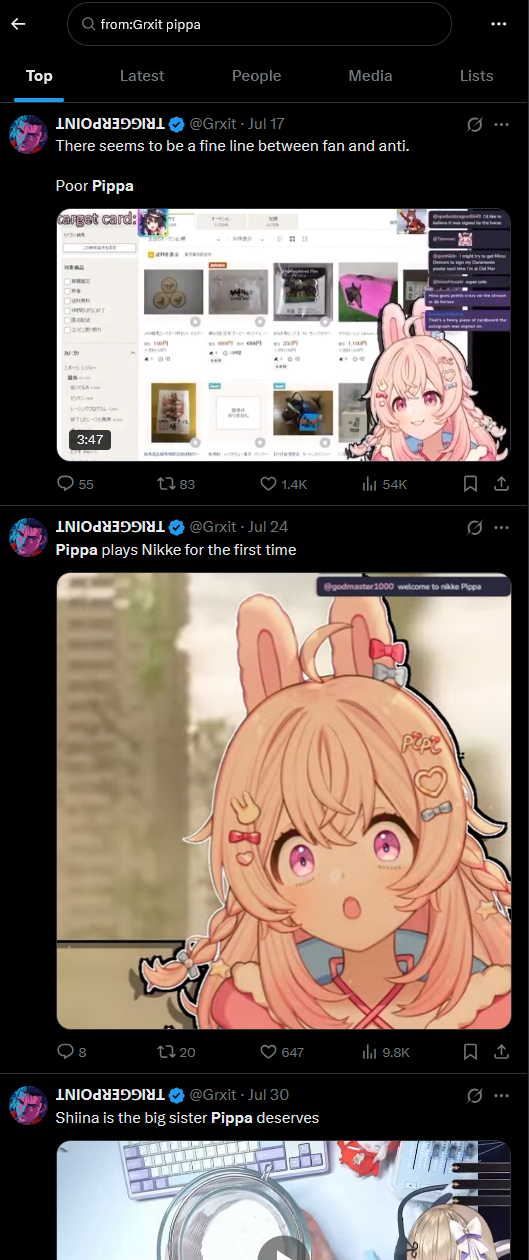Switch to the Latest tab

(142, 76)
